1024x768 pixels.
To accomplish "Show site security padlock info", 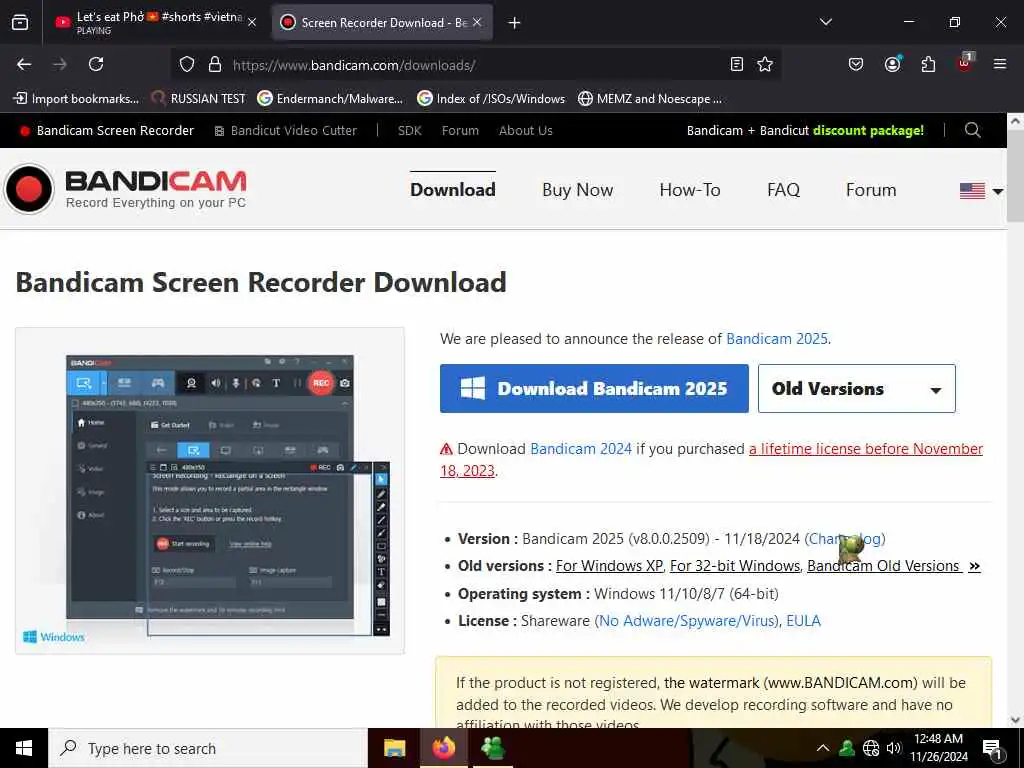I will tap(214, 65).
